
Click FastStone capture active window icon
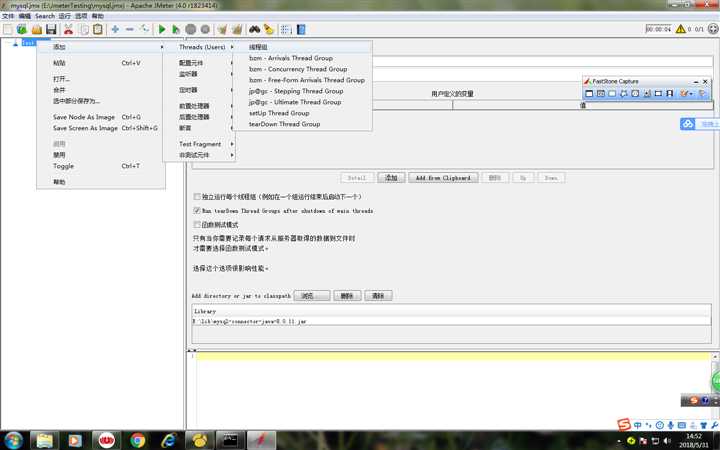click(x=589, y=93)
